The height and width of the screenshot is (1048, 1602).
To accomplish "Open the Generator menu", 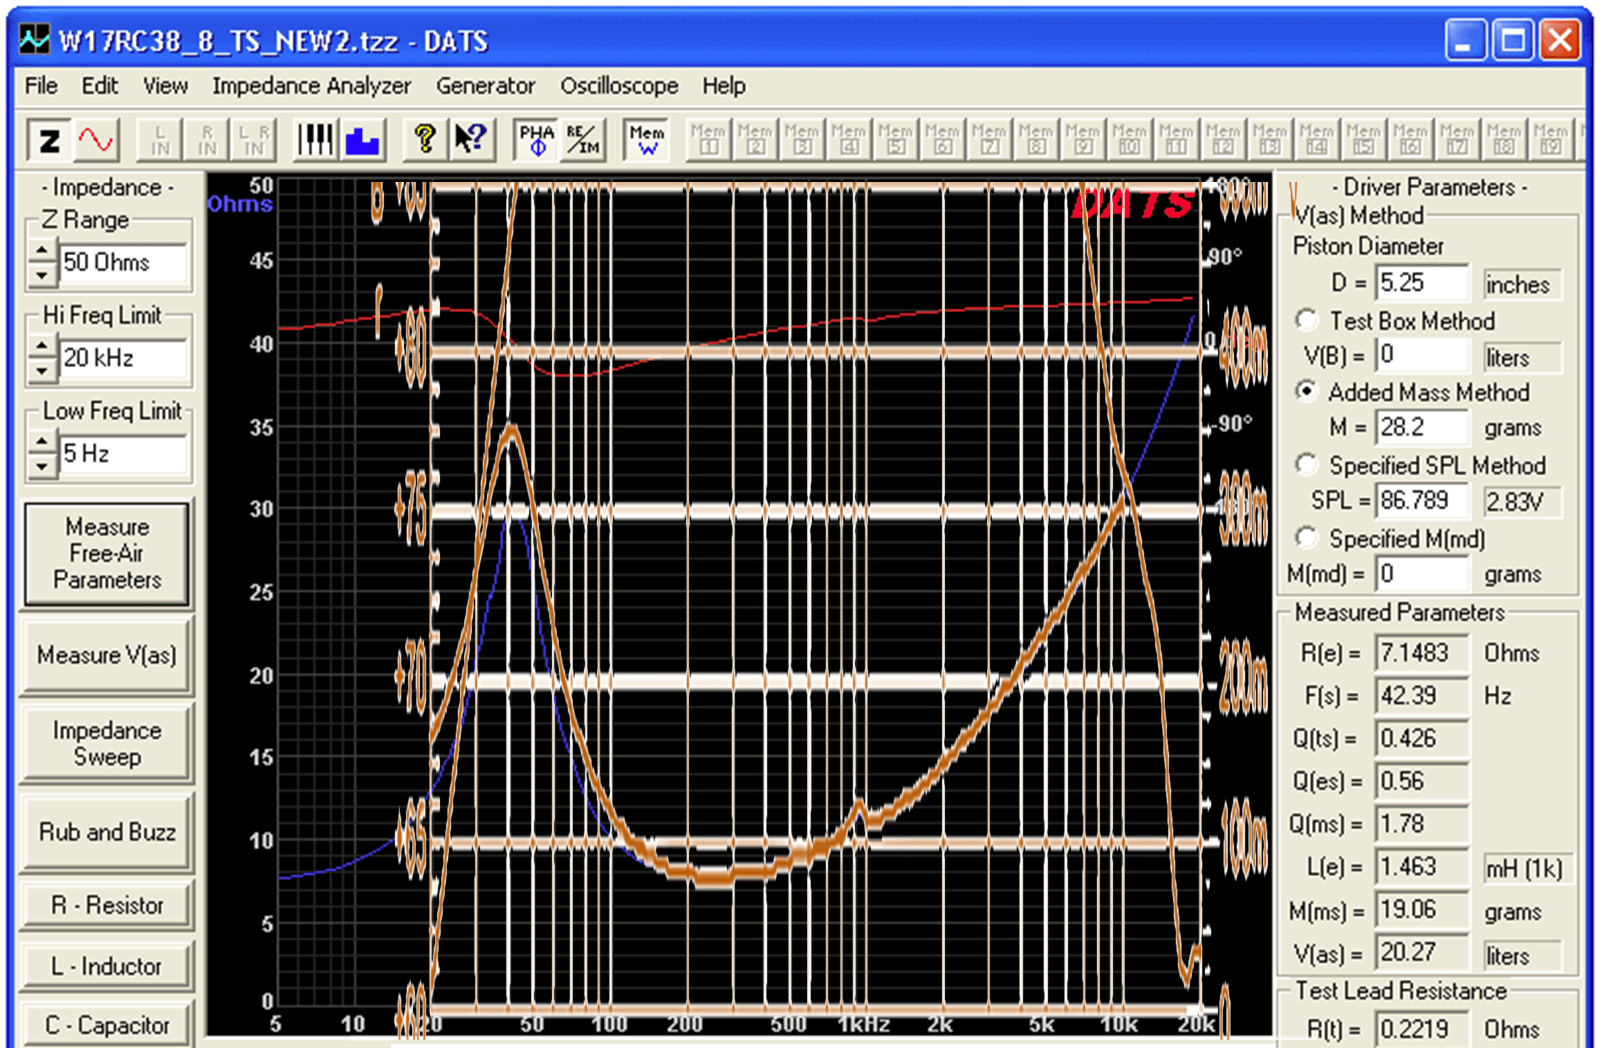I will pos(485,86).
